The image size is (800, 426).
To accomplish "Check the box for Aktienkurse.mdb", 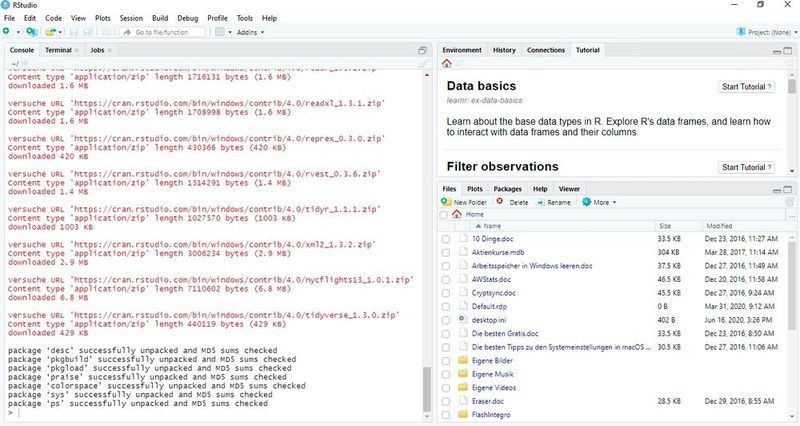I will coord(446,252).
